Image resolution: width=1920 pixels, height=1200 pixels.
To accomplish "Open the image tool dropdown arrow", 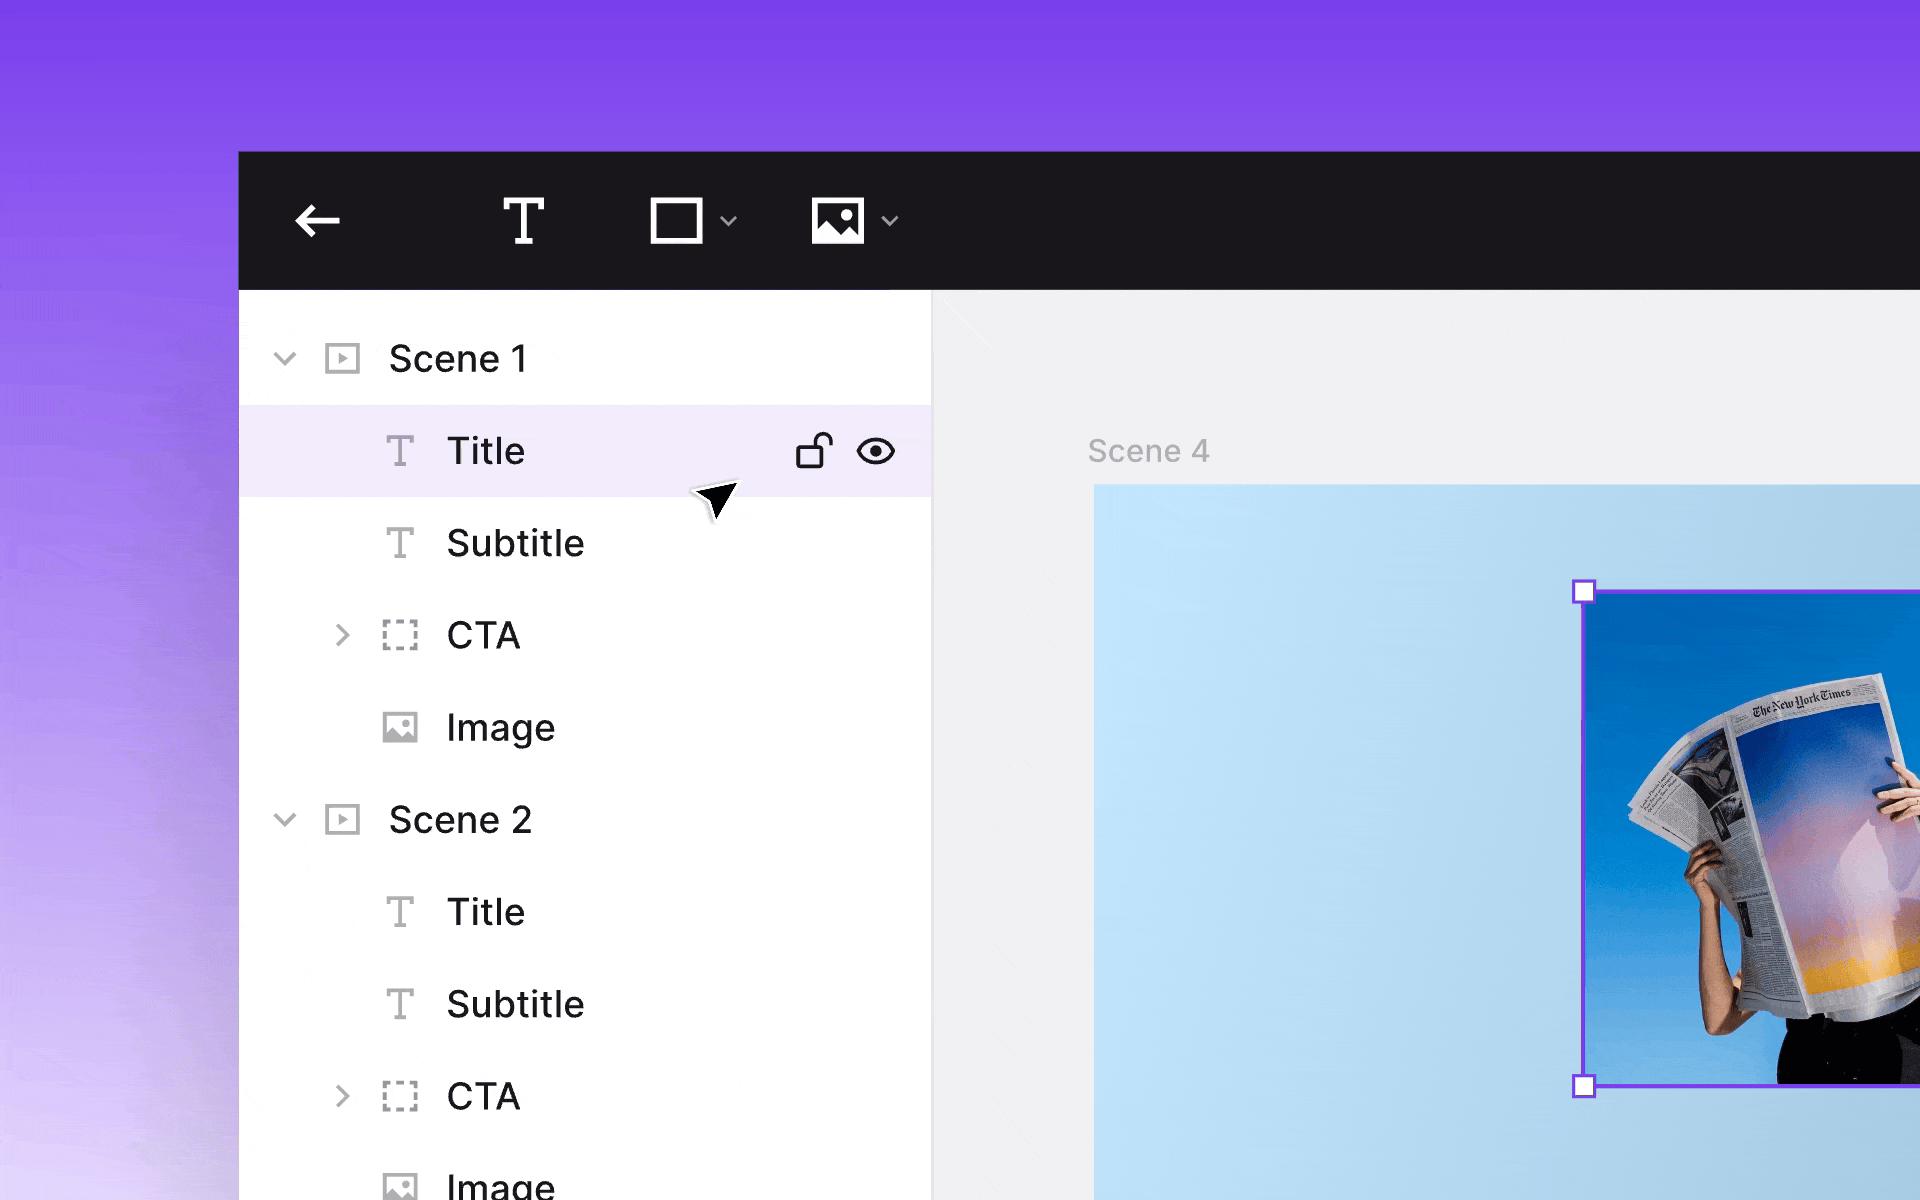I will pyautogui.click(x=890, y=221).
